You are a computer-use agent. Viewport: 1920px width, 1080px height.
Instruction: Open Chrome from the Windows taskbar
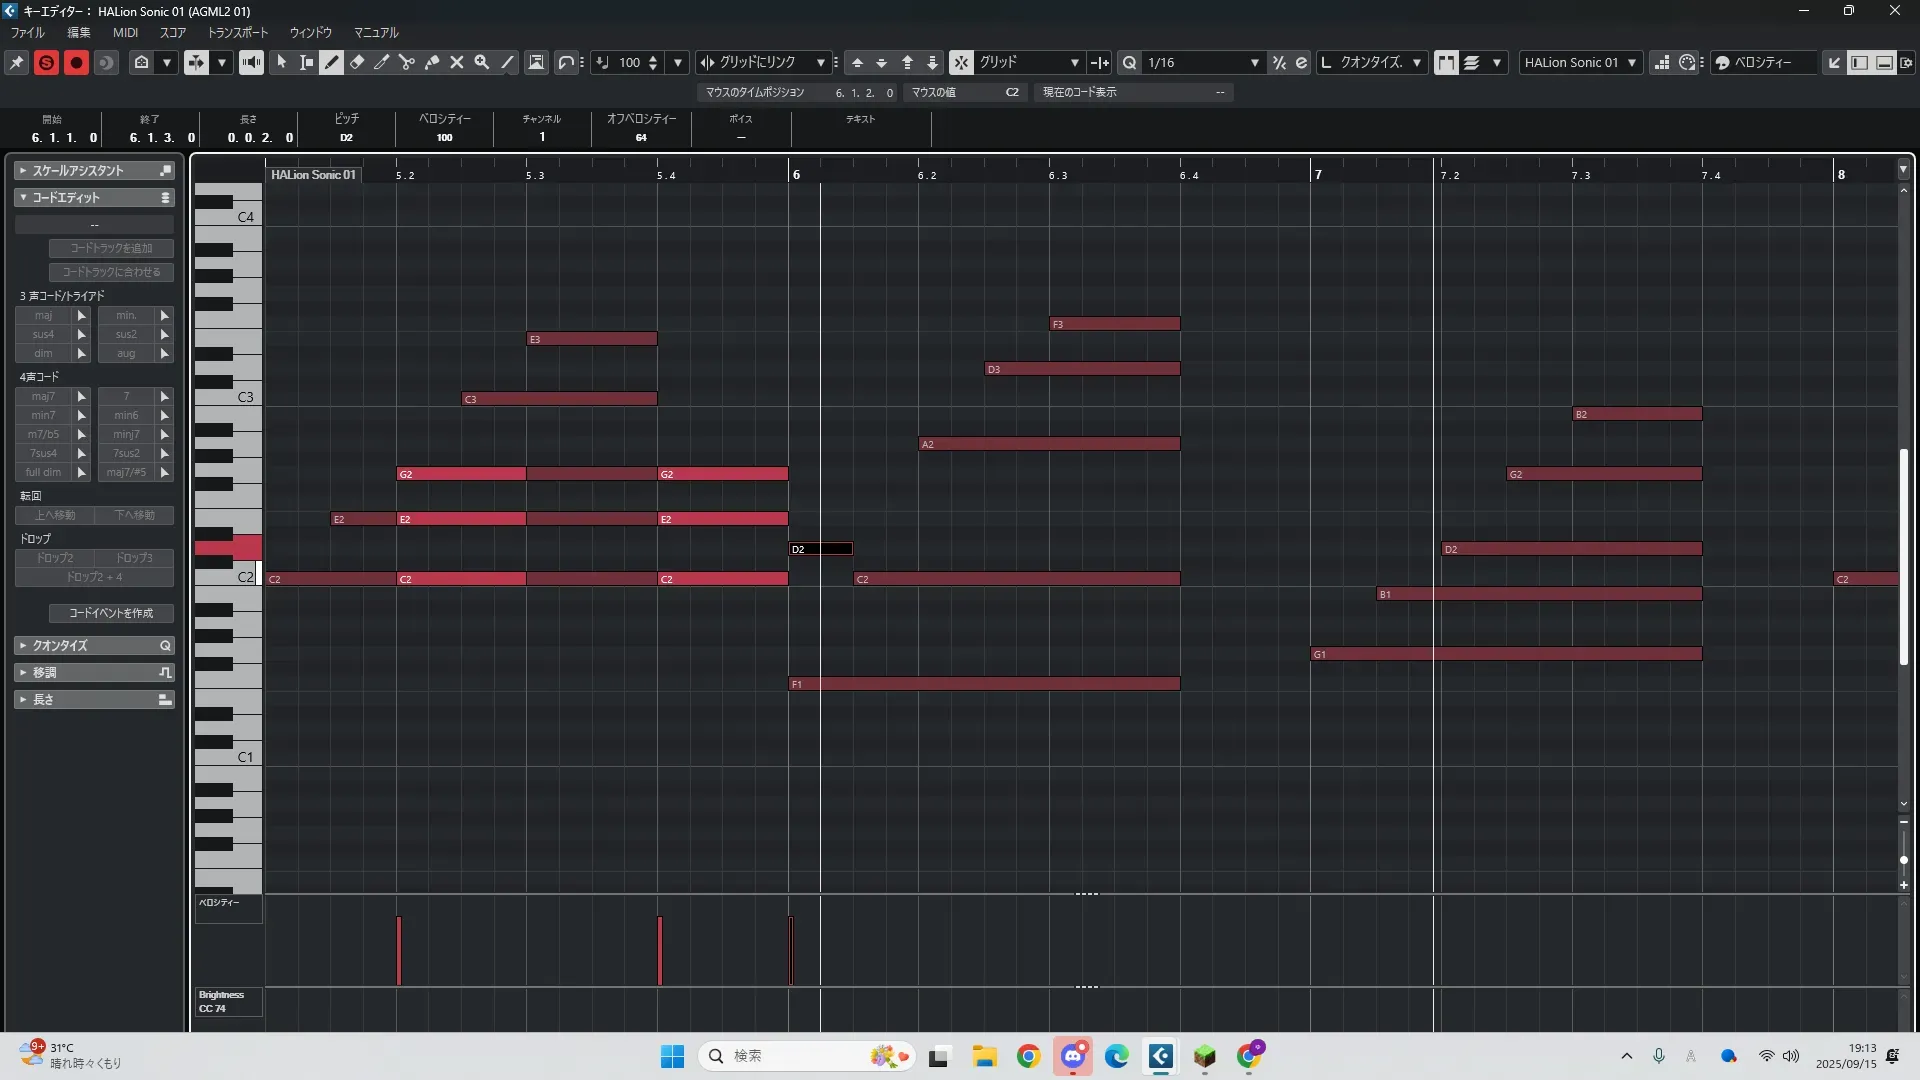tap(1028, 1056)
